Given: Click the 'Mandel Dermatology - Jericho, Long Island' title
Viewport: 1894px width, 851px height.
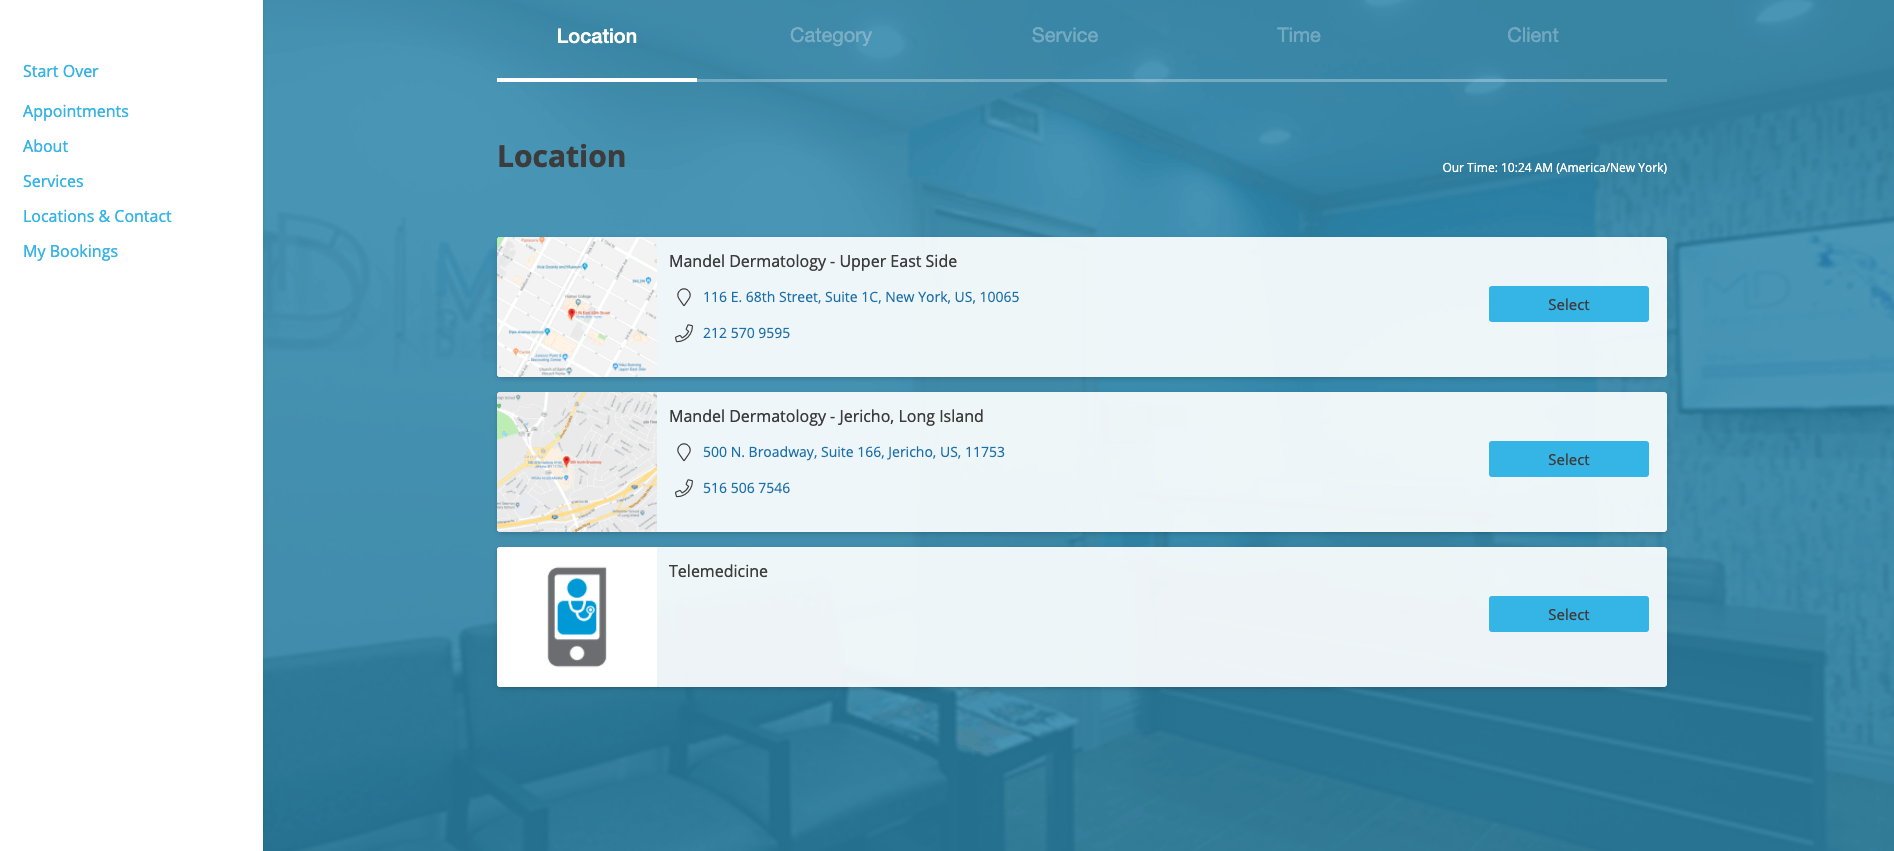Looking at the screenshot, I should (826, 416).
